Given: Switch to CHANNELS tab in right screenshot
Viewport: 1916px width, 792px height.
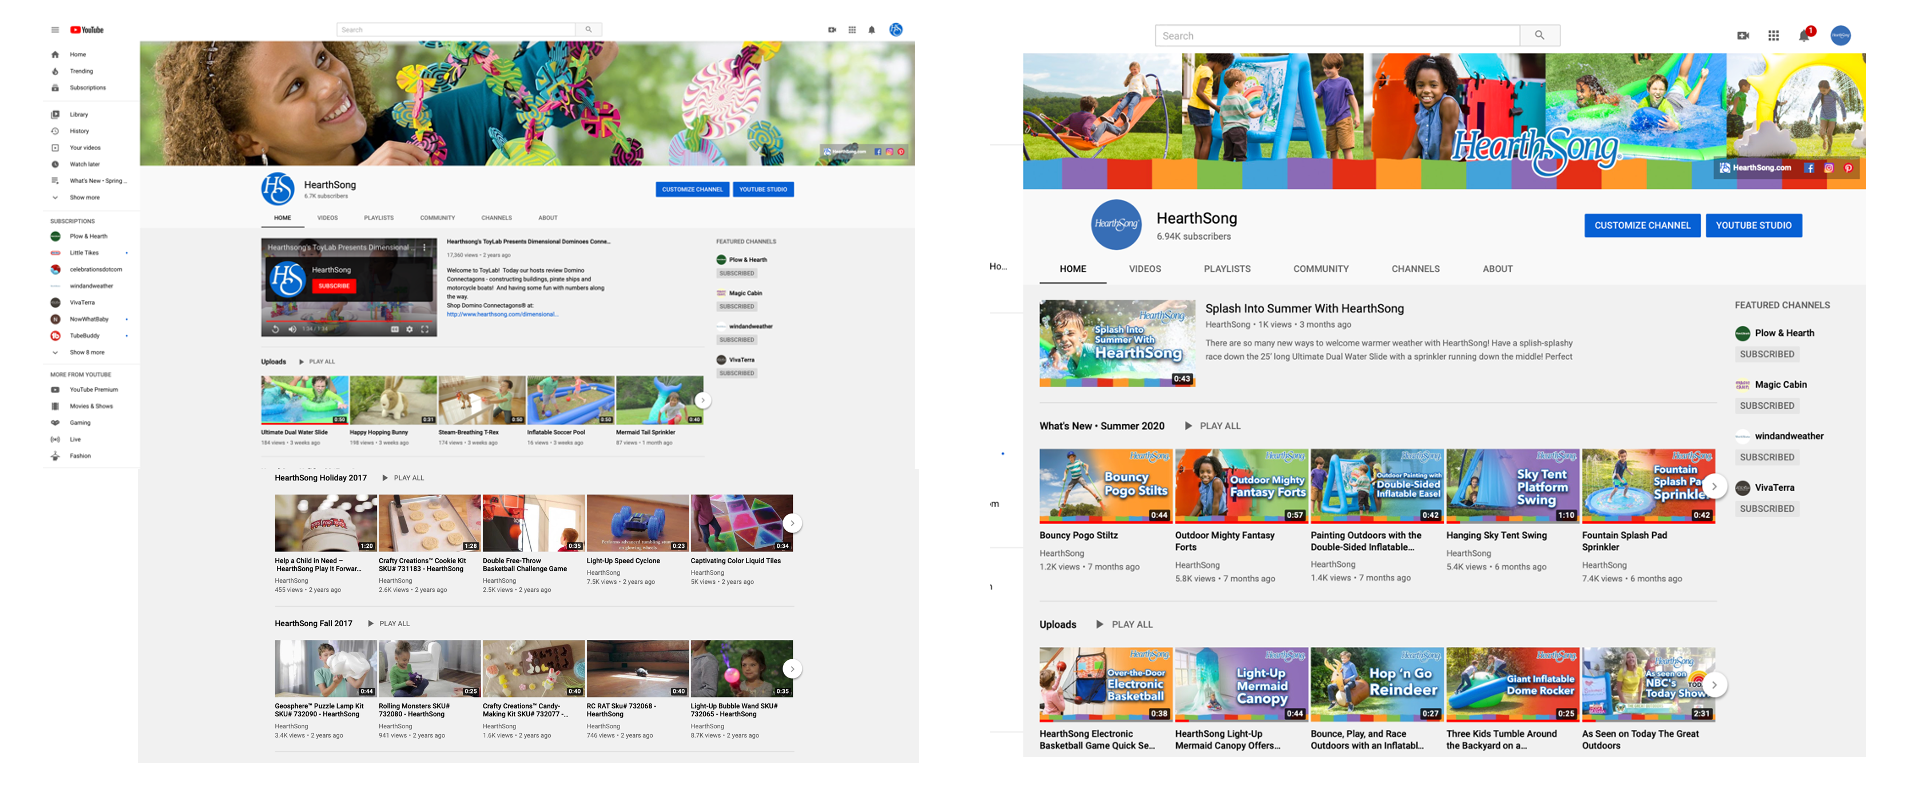Looking at the screenshot, I should pyautogui.click(x=1416, y=269).
